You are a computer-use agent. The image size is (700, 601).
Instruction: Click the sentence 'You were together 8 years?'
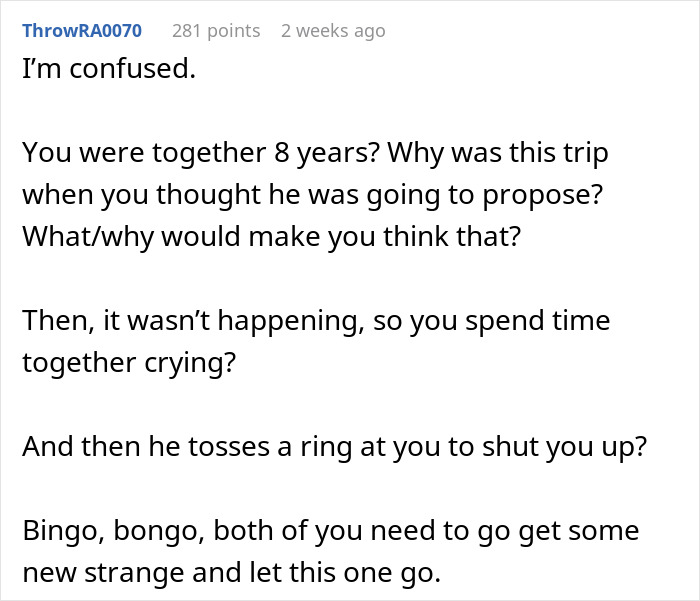[200, 155]
